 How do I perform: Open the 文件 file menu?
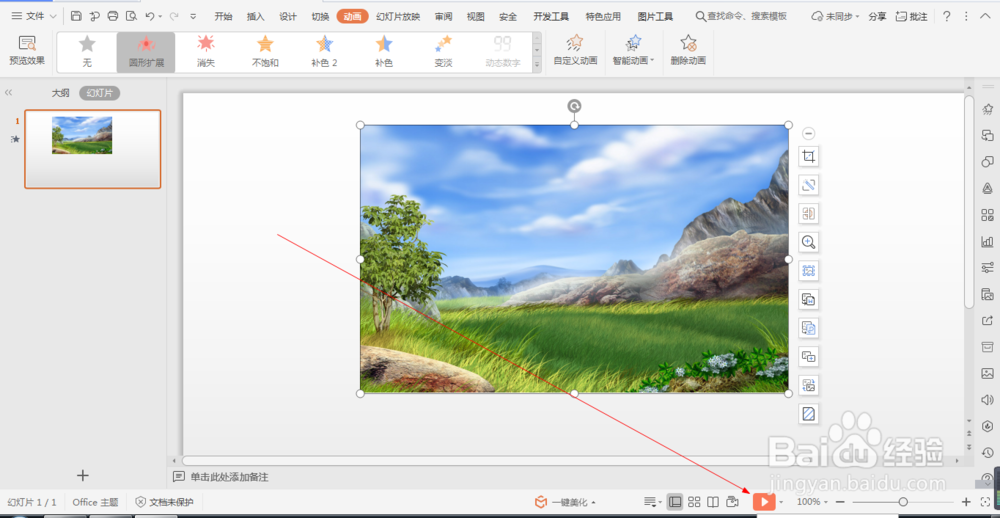pos(34,16)
